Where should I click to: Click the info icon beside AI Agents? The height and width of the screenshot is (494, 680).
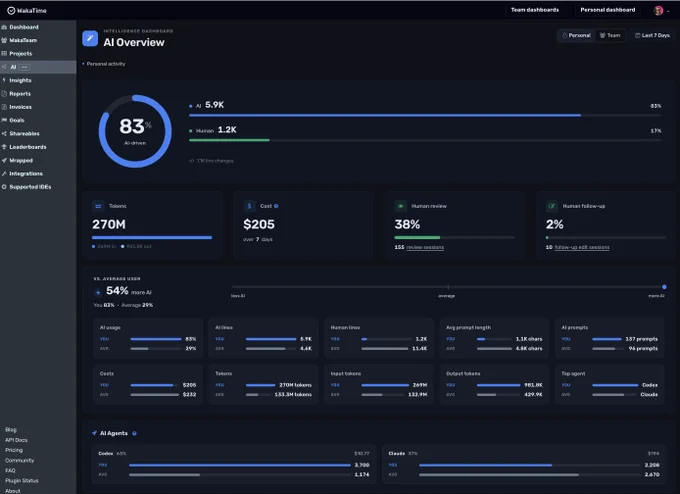[134, 433]
